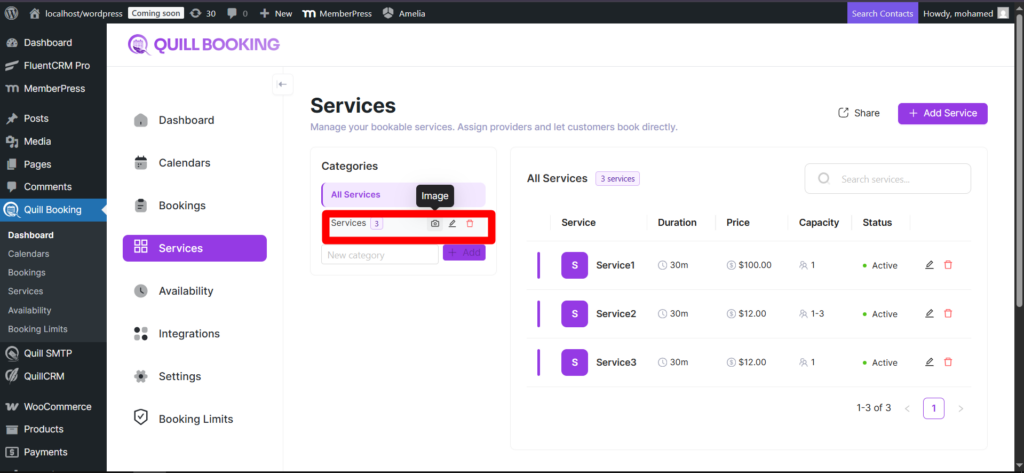Delete the Services category using trash icon
Screen dimensions: 1024x473
(x=470, y=224)
